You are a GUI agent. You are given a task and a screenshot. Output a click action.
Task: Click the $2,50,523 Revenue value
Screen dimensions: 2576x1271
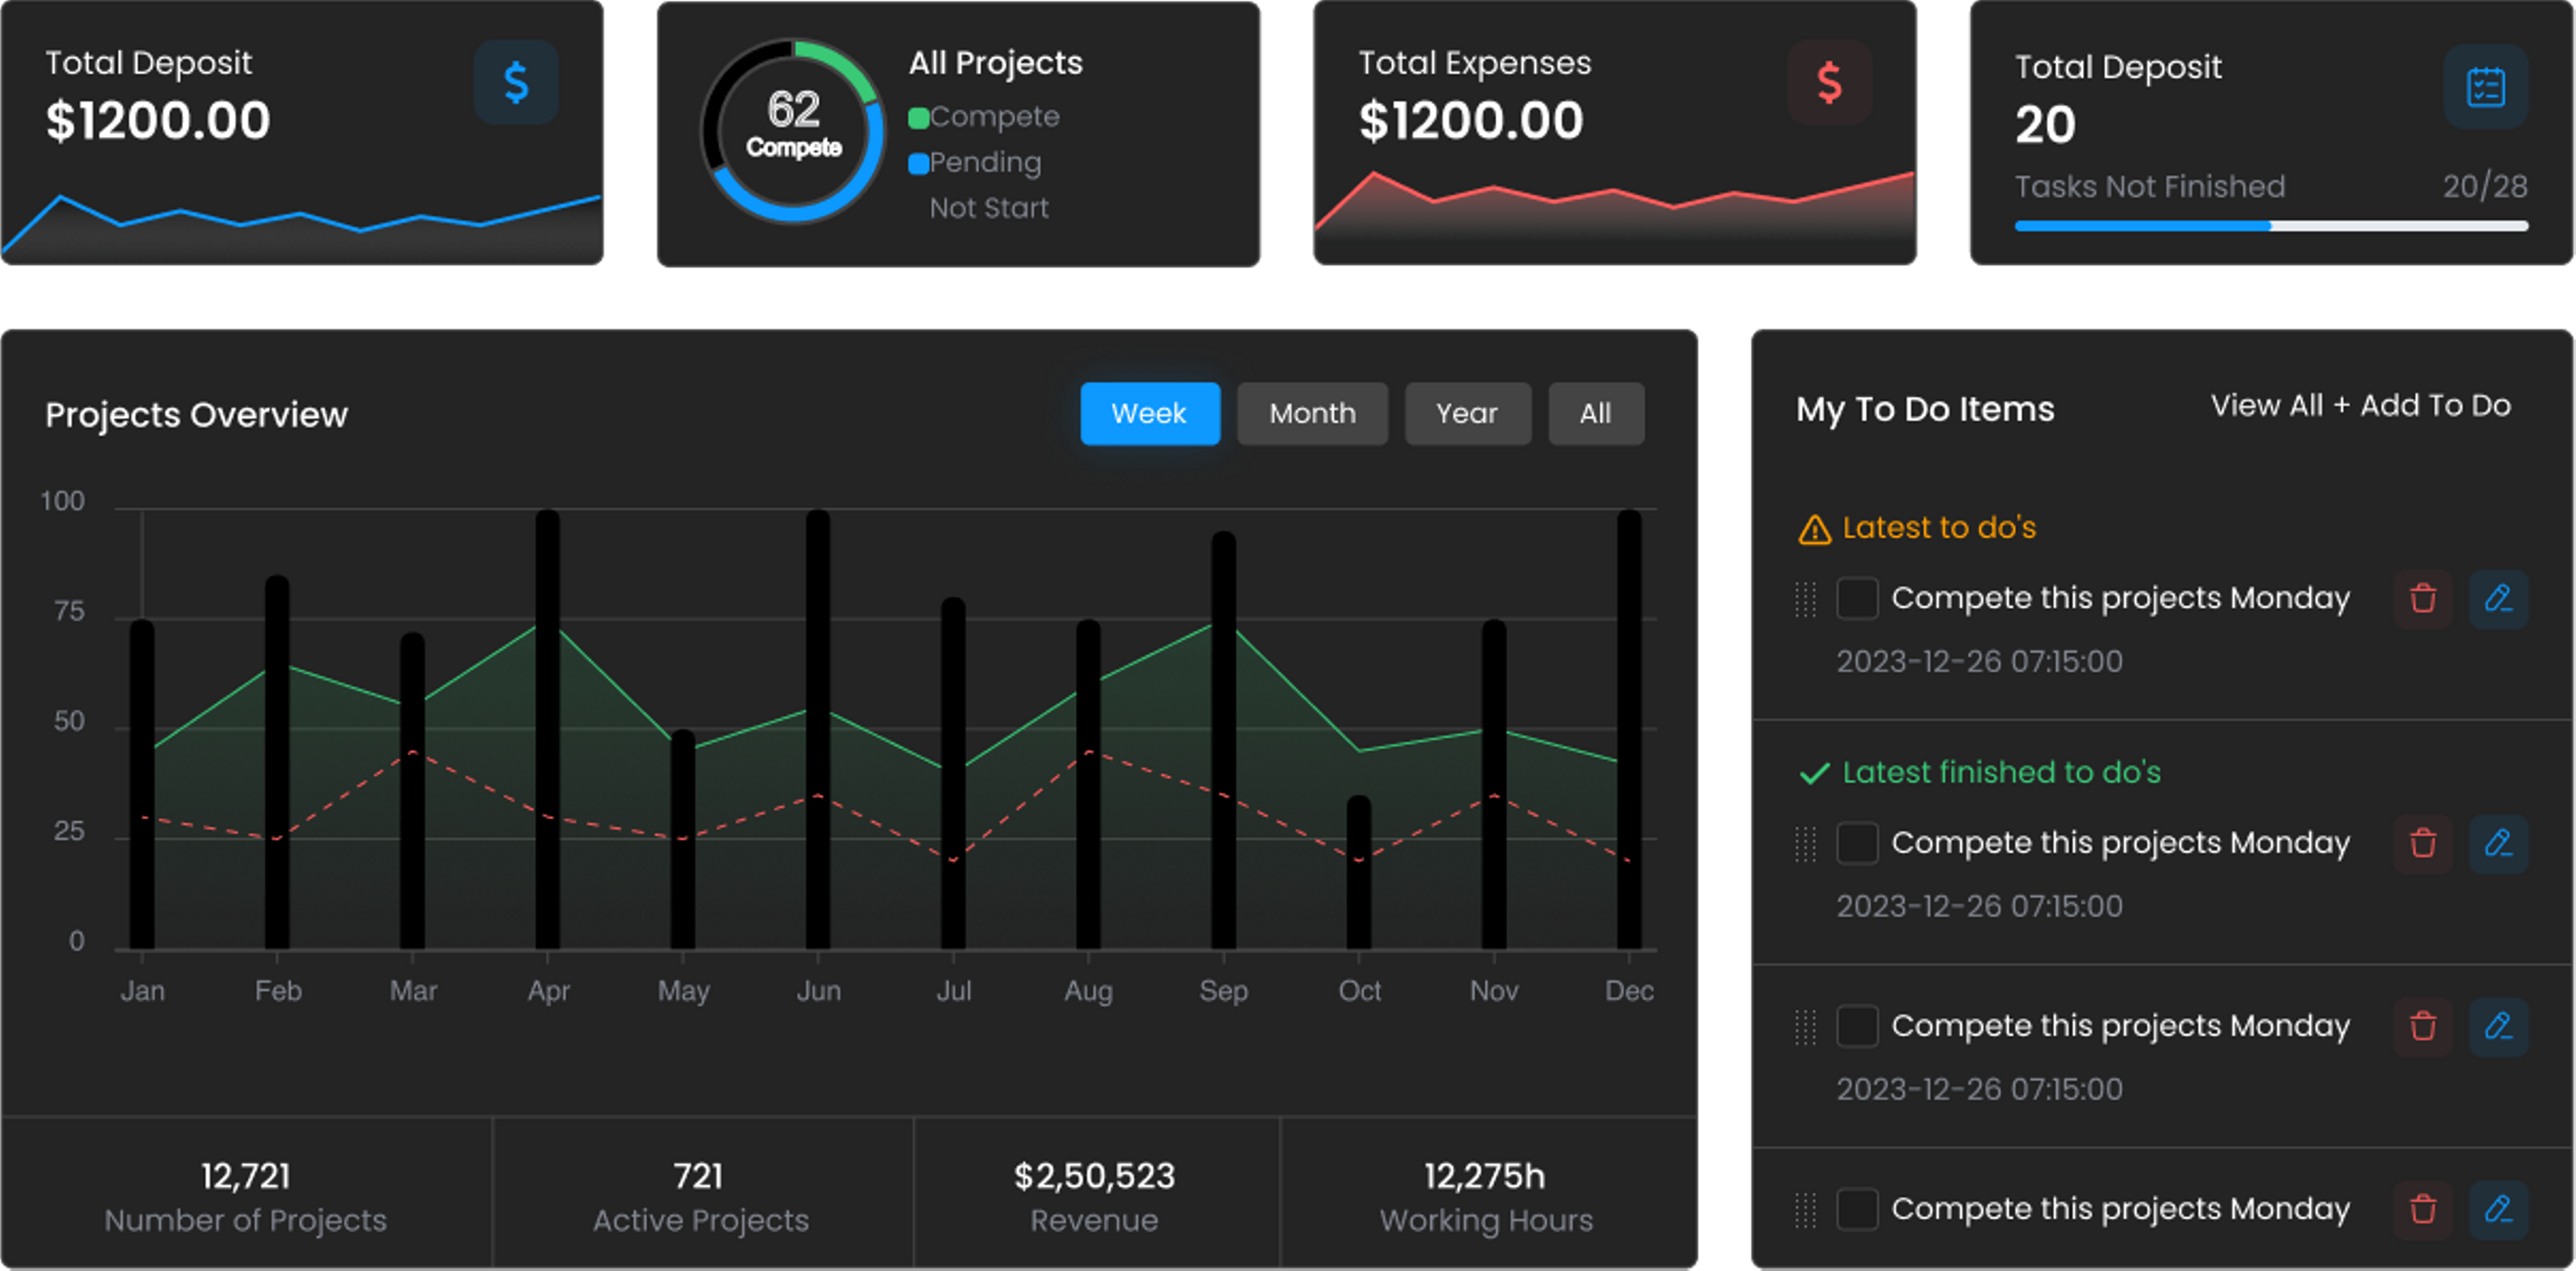coord(1094,1177)
